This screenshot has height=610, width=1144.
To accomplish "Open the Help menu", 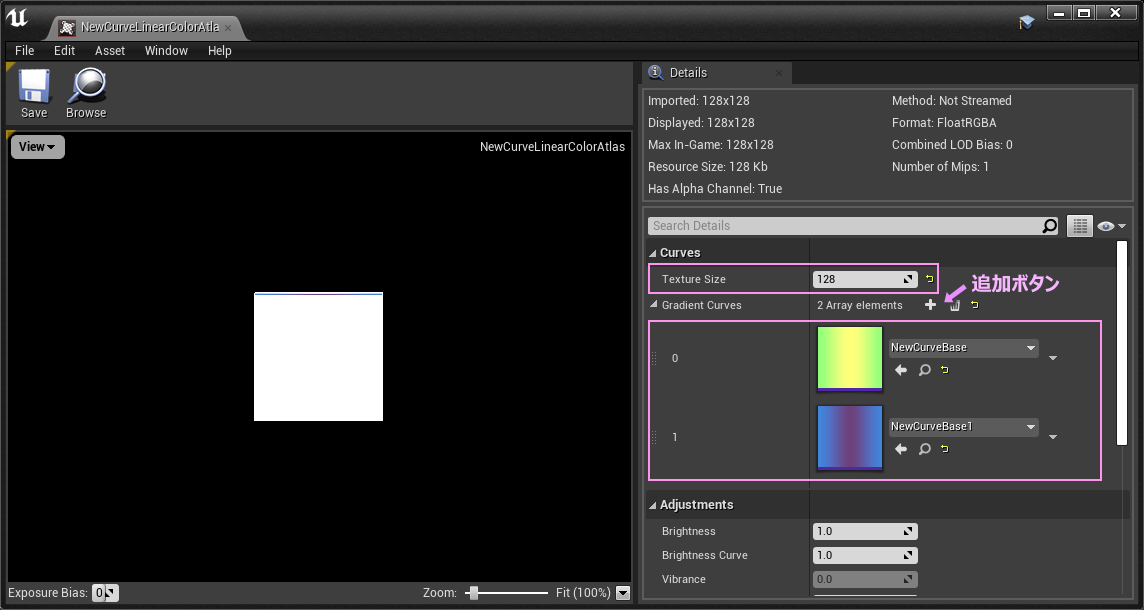I will pyautogui.click(x=220, y=50).
